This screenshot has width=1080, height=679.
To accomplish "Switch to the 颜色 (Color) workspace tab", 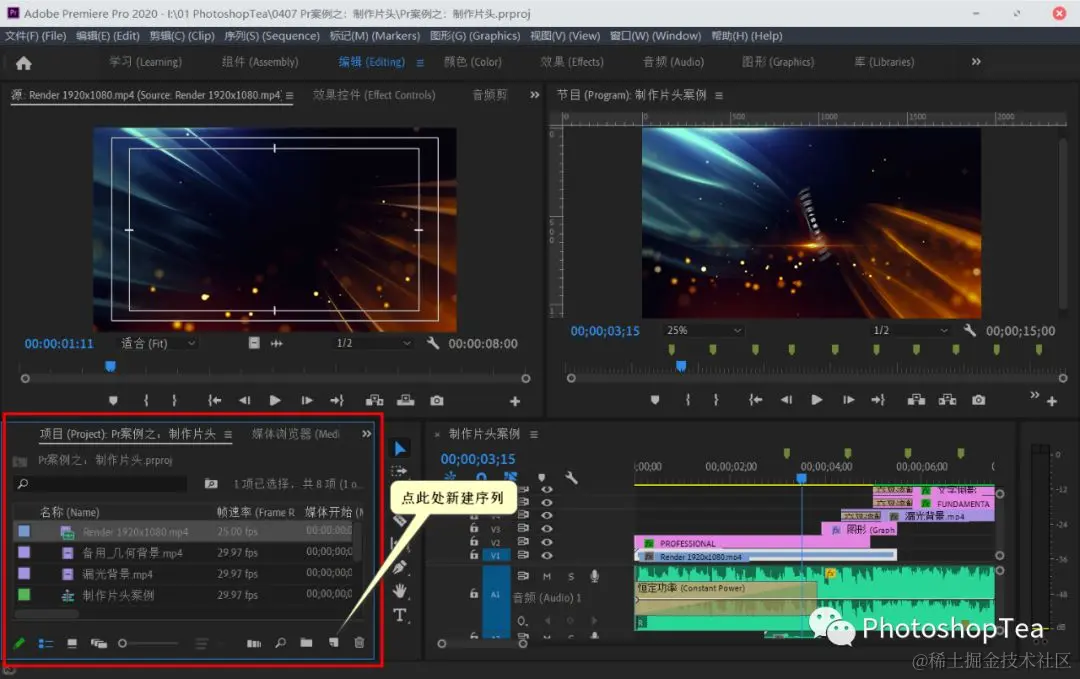I will [473, 62].
